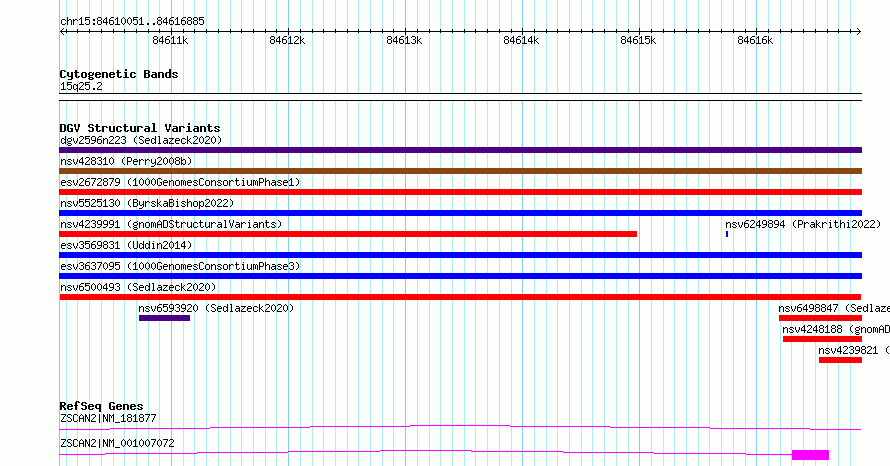Viewport: 890px width, 466px height.
Task: Click the 84612k ruler label
Action: point(287,40)
